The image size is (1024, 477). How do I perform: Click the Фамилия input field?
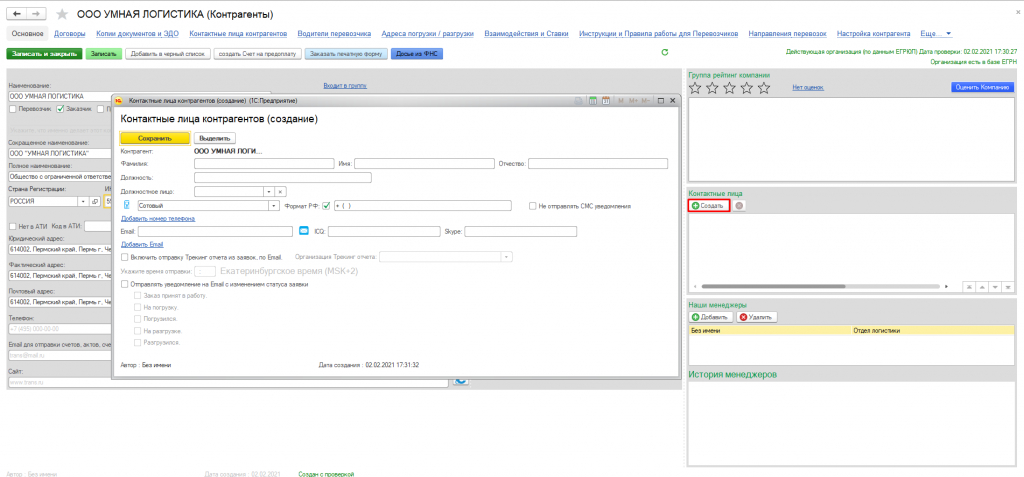(264, 163)
